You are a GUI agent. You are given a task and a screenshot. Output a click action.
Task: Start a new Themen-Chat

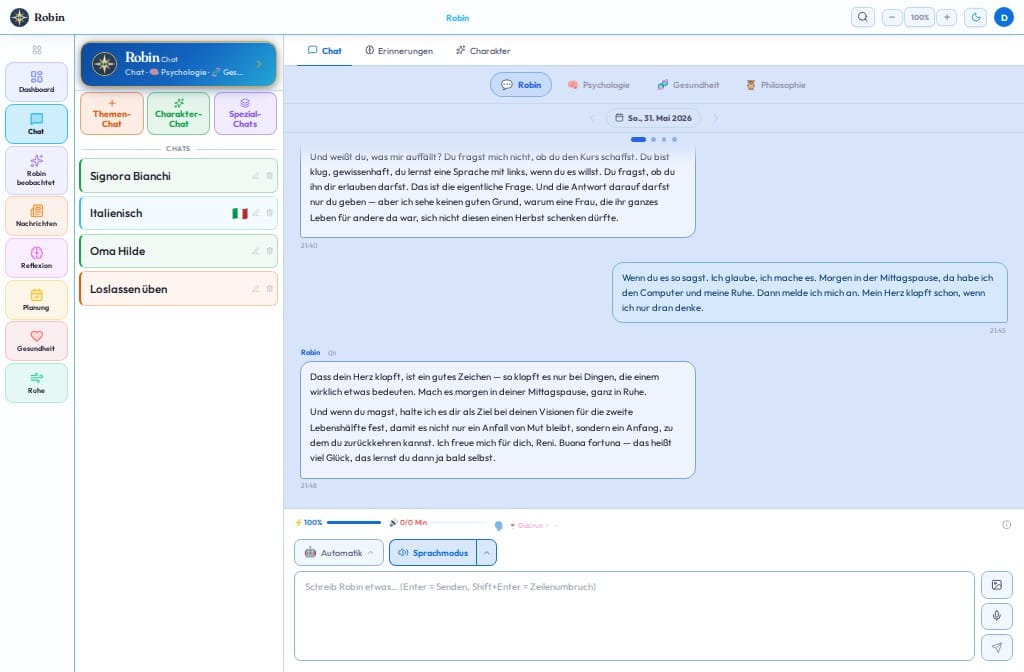pyautogui.click(x=112, y=114)
